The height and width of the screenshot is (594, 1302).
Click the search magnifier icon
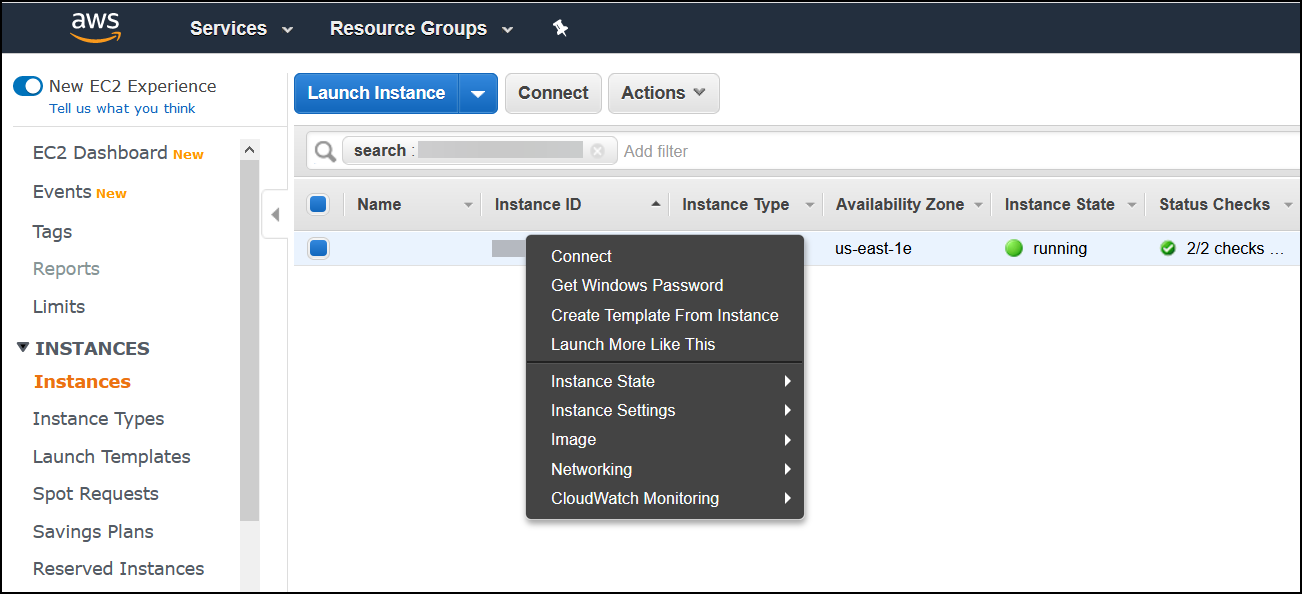click(x=324, y=150)
